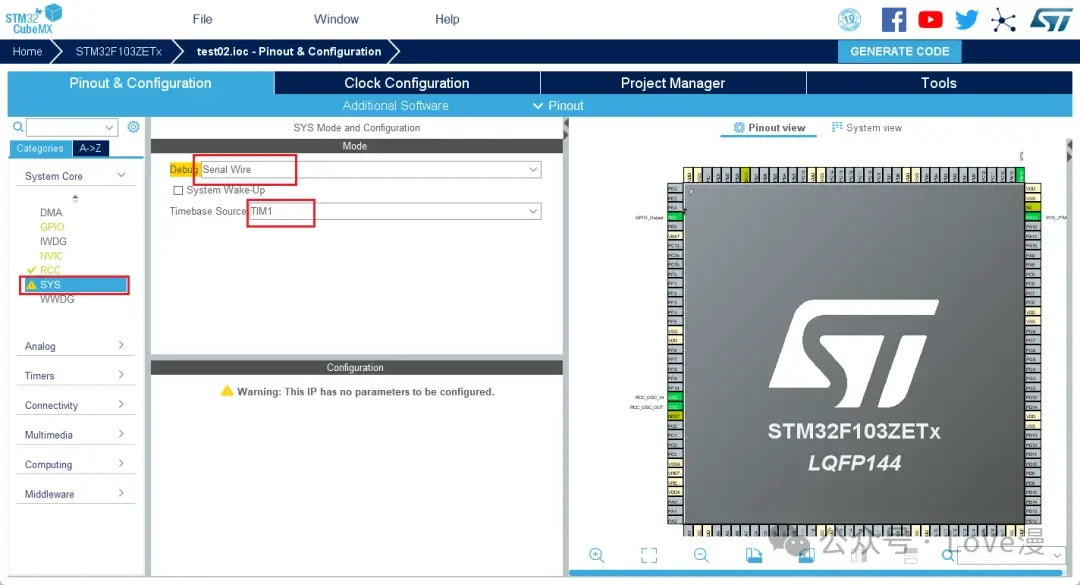The height and width of the screenshot is (585, 1080).
Task: Open the Help menu
Action: [x=447, y=19]
